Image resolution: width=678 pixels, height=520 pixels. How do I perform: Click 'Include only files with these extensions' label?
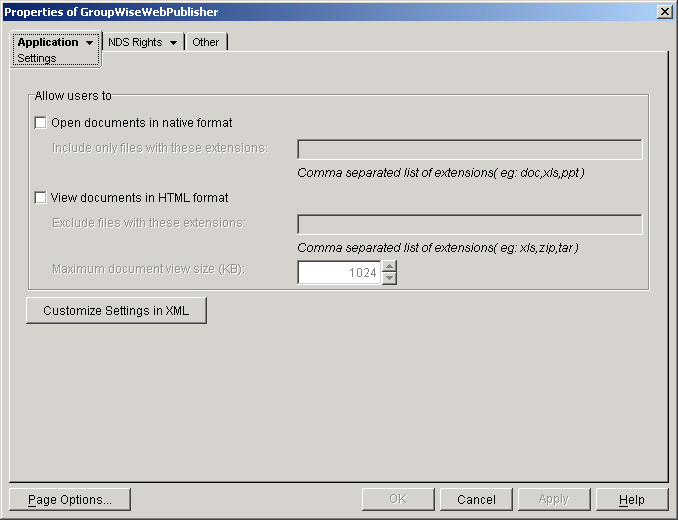pos(160,148)
